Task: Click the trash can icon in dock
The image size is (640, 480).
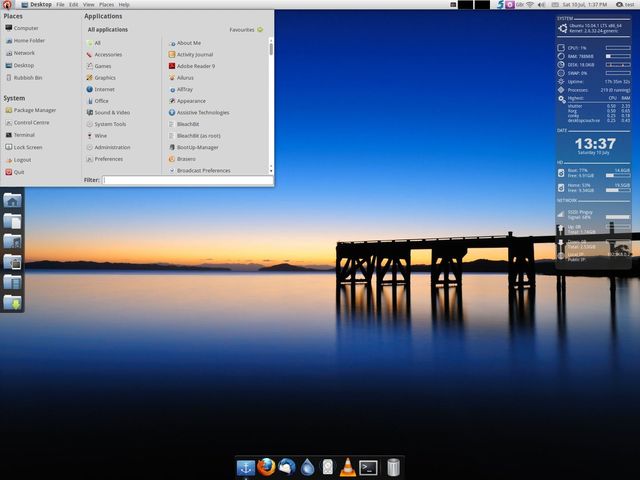Action: 393,467
